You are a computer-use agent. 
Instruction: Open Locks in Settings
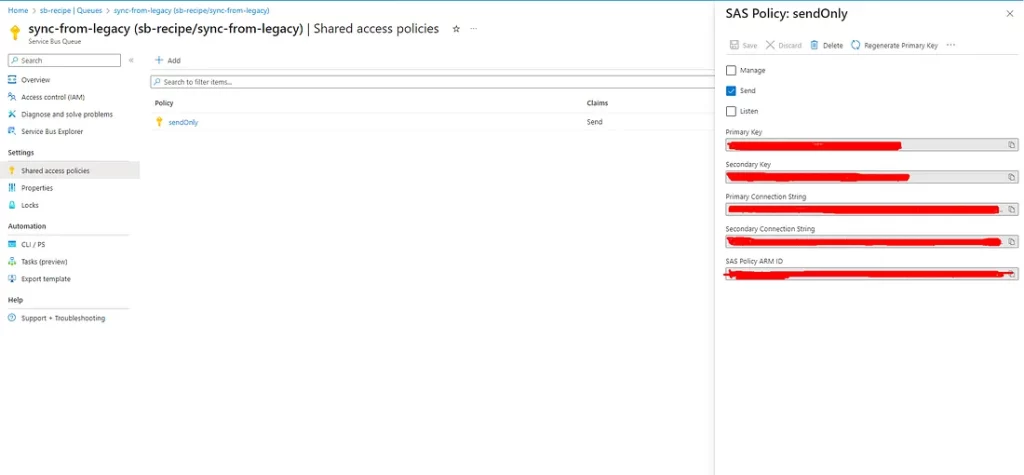29,205
